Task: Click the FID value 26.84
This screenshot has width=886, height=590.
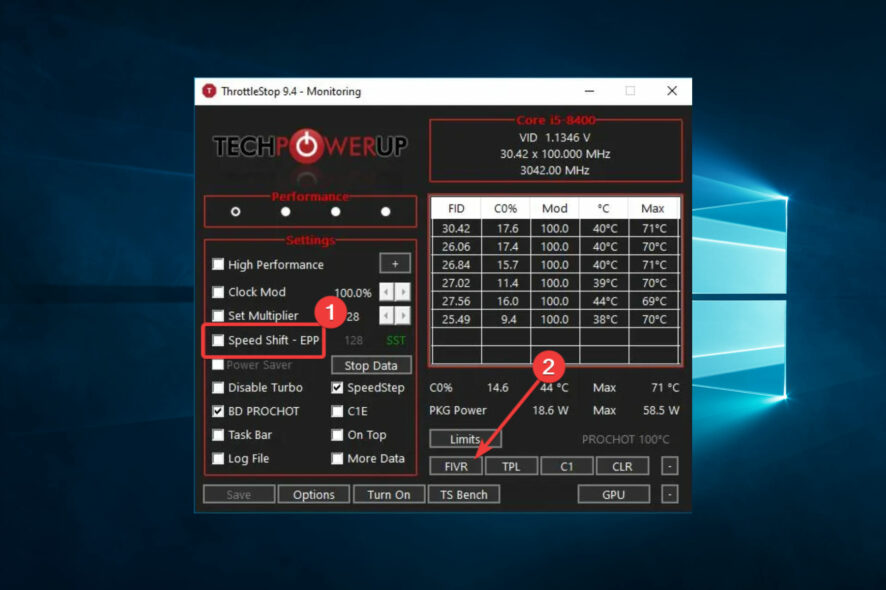Action: (456, 265)
